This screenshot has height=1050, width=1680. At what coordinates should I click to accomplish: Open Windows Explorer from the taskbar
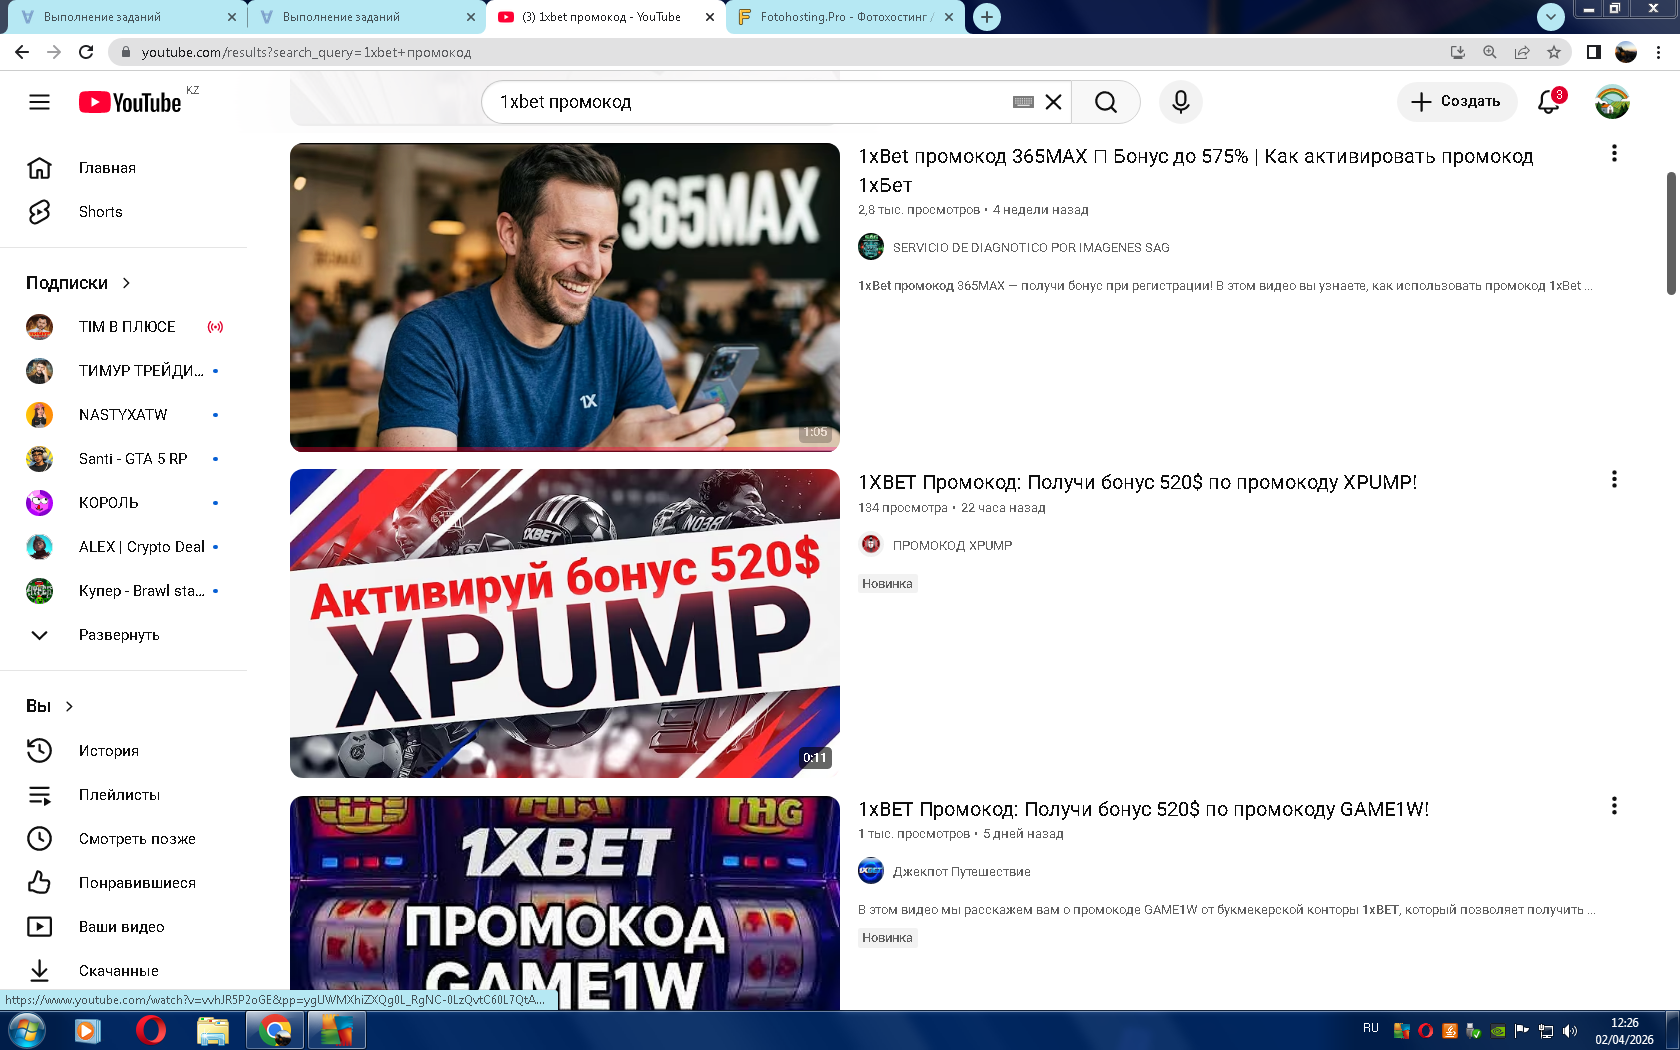pos(212,1030)
